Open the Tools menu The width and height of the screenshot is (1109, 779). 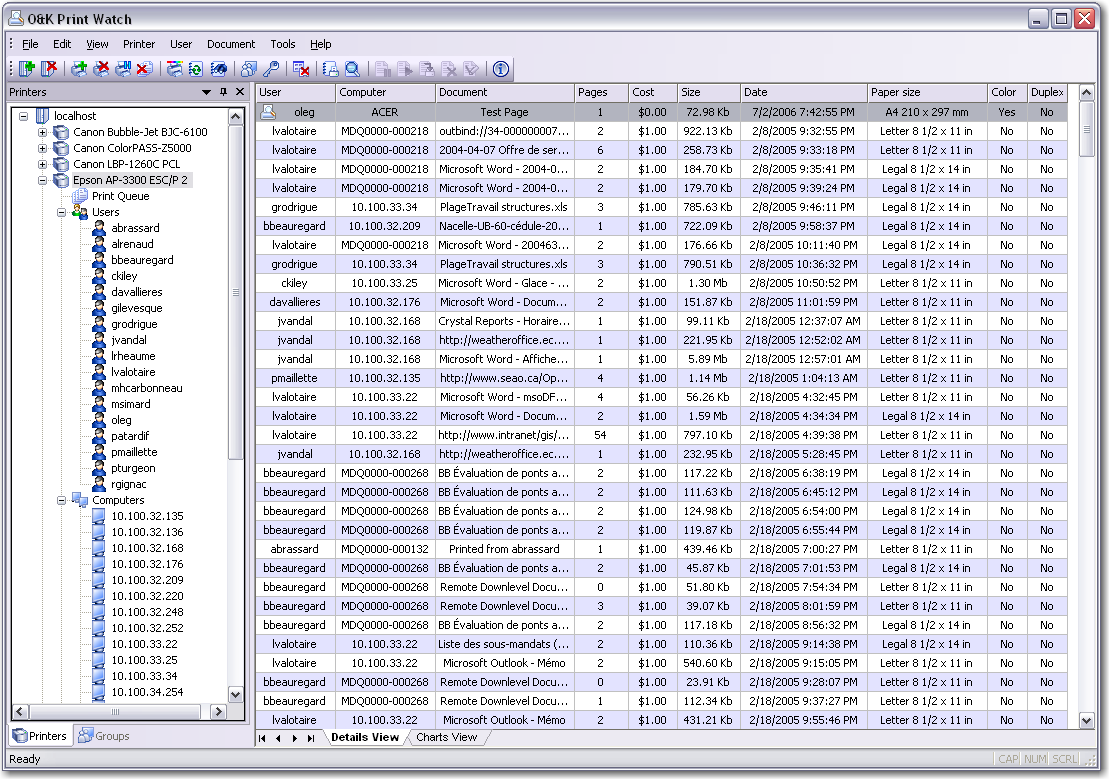pos(283,44)
